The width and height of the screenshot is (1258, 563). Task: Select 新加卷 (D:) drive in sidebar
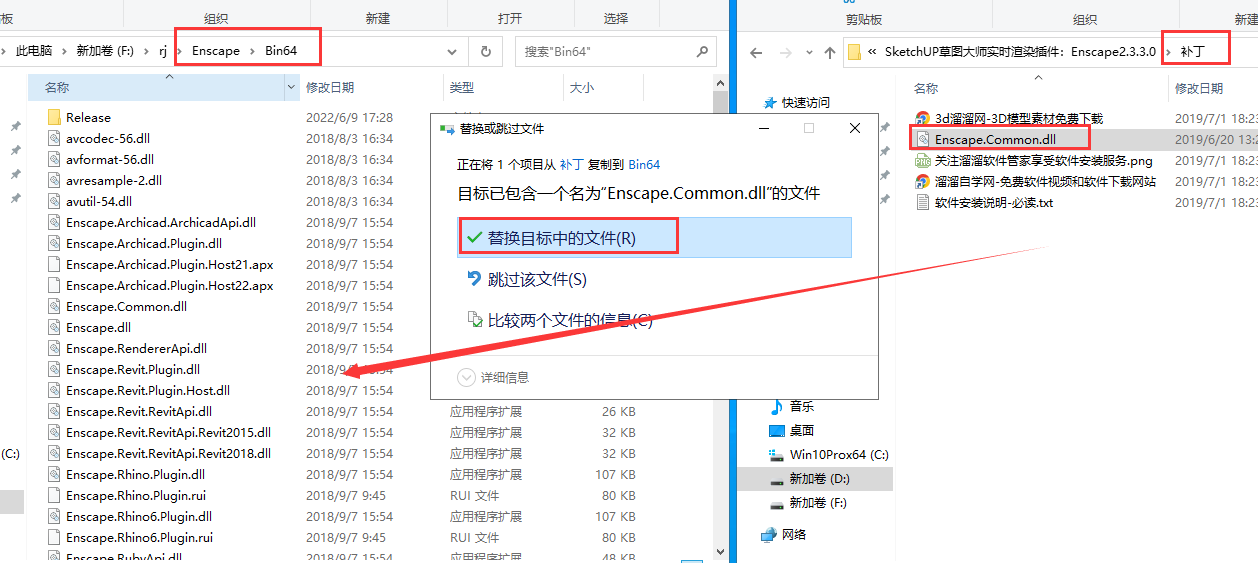click(x=819, y=479)
